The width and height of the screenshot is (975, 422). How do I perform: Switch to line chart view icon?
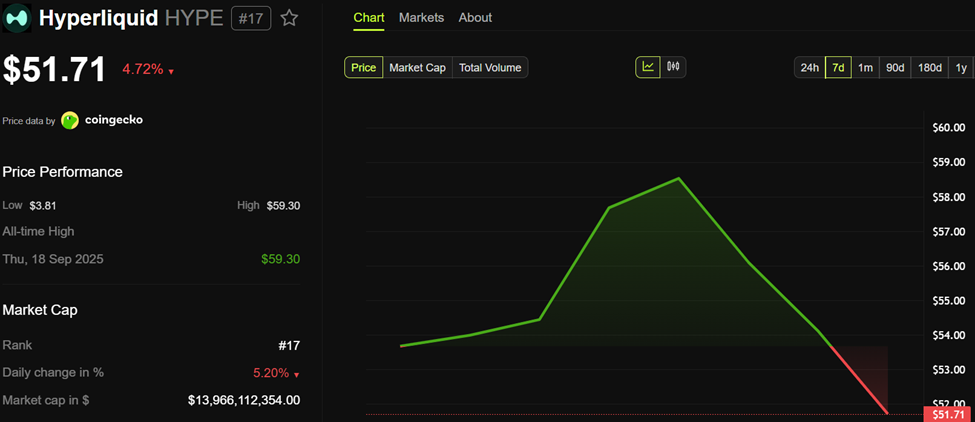pyautogui.click(x=648, y=67)
